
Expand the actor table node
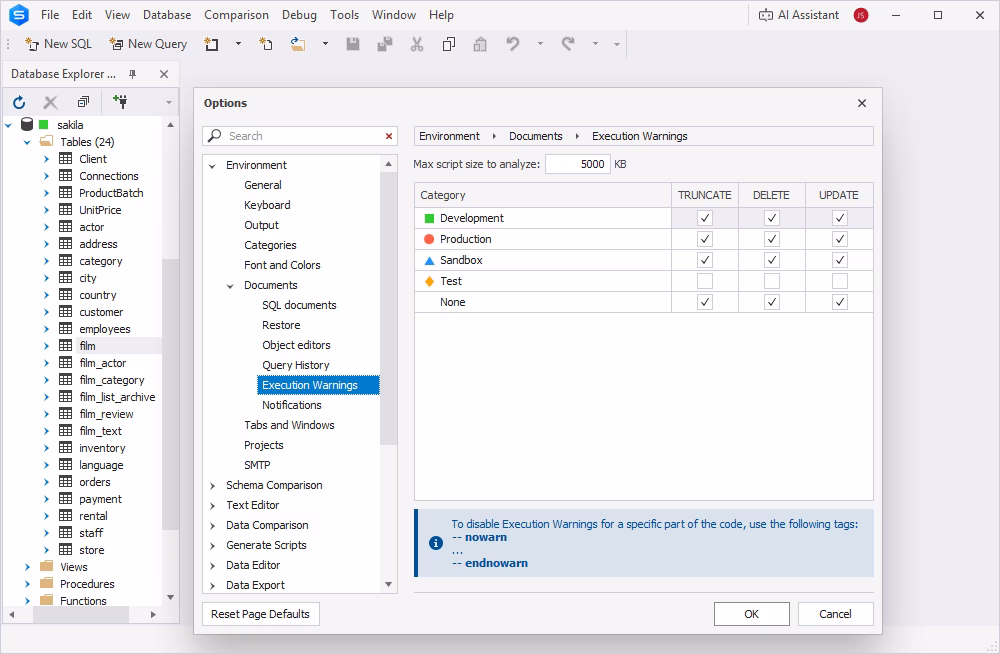click(x=46, y=227)
